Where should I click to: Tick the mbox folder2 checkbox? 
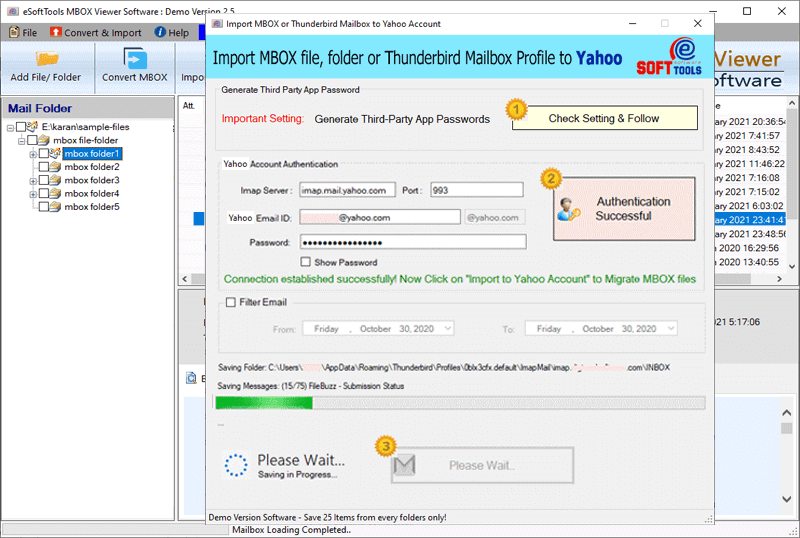[44, 167]
